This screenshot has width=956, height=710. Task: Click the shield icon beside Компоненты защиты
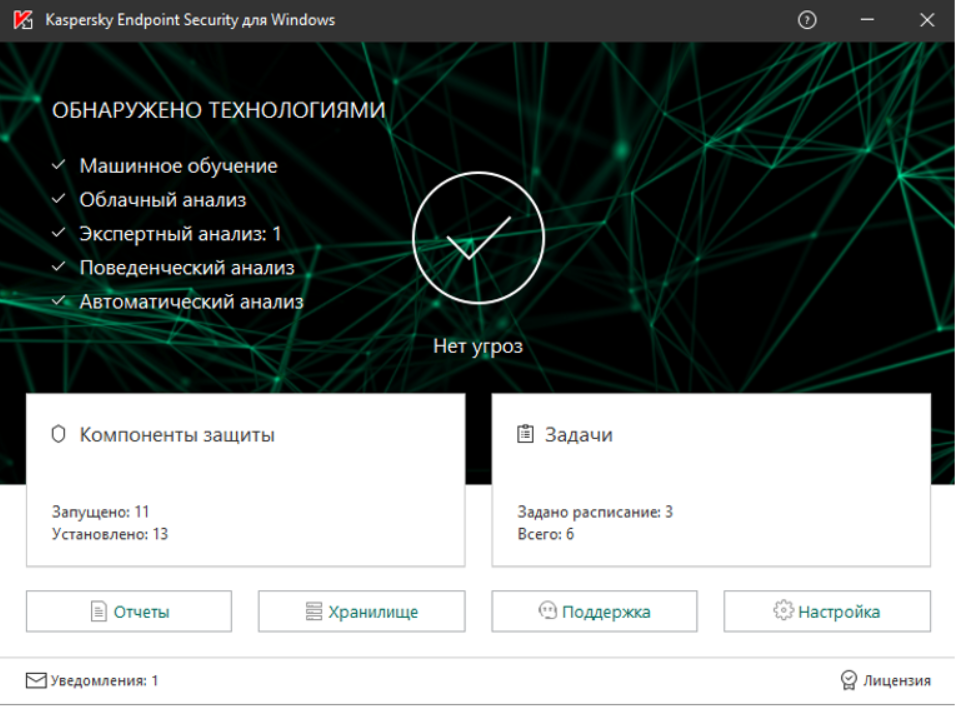(59, 434)
